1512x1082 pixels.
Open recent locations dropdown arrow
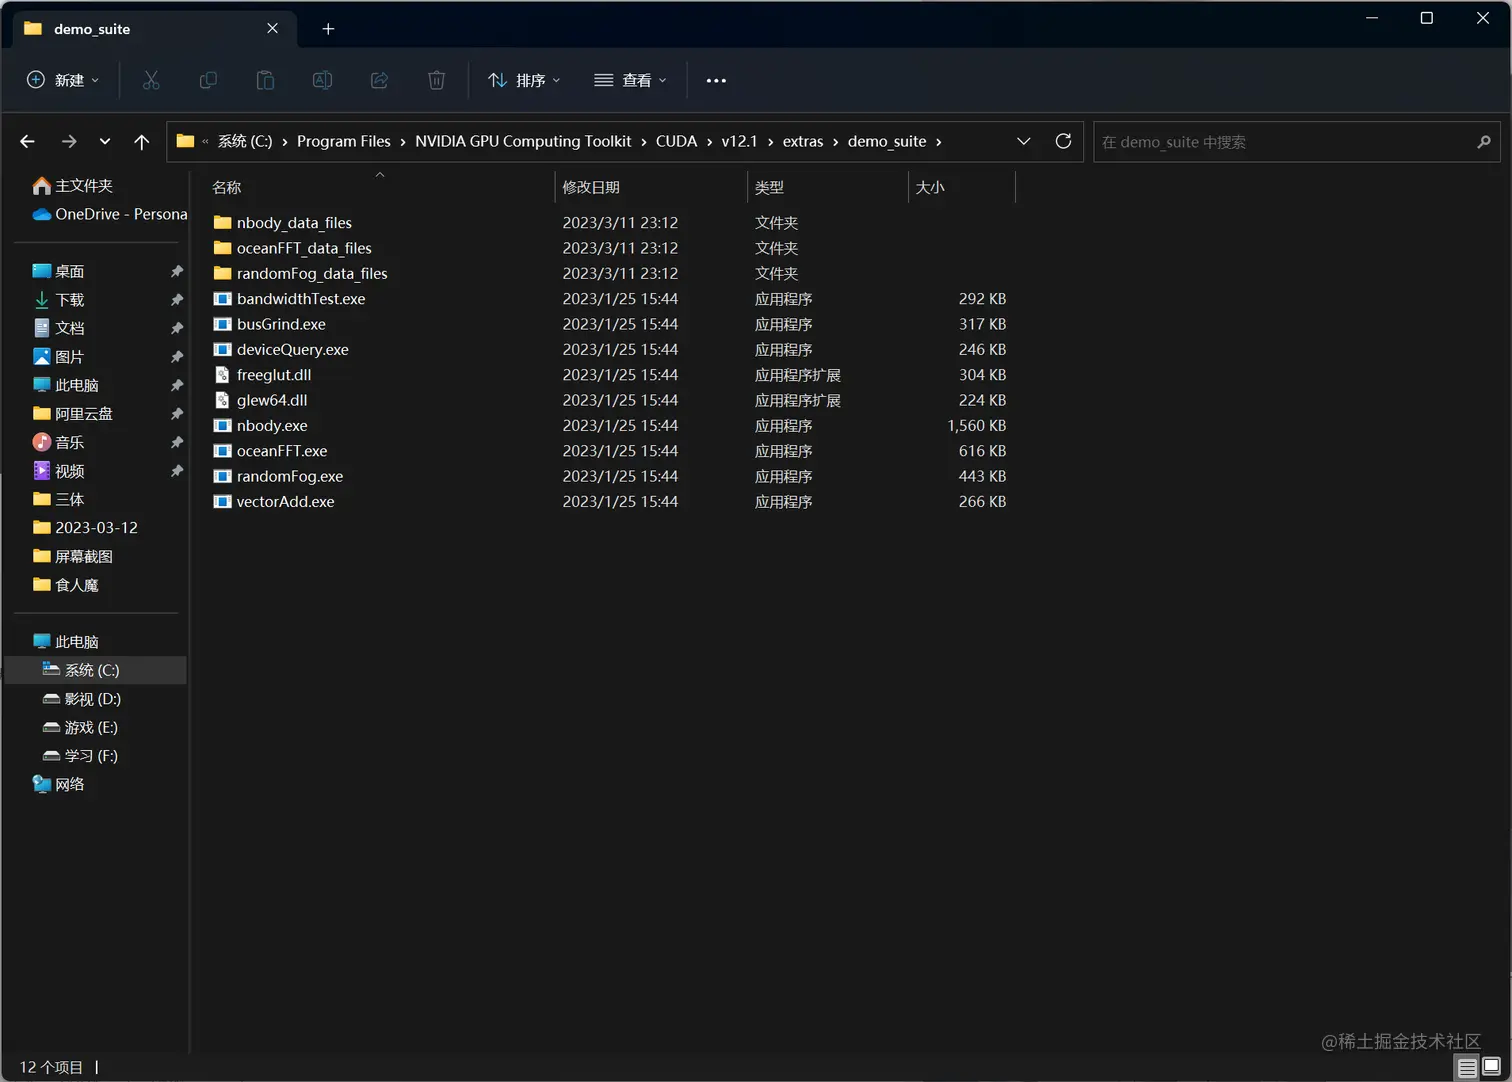(x=104, y=141)
